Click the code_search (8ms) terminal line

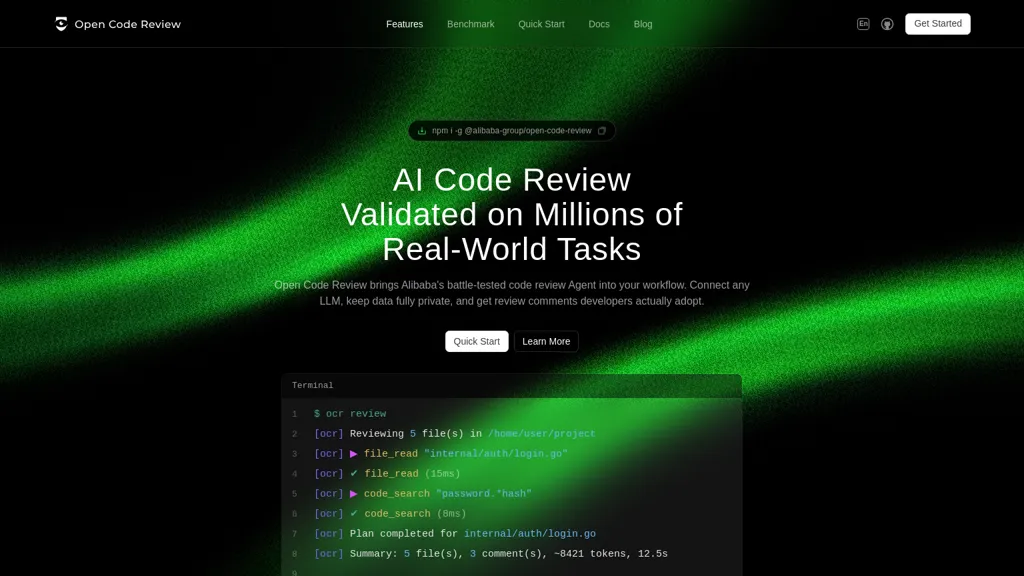click(390, 513)
